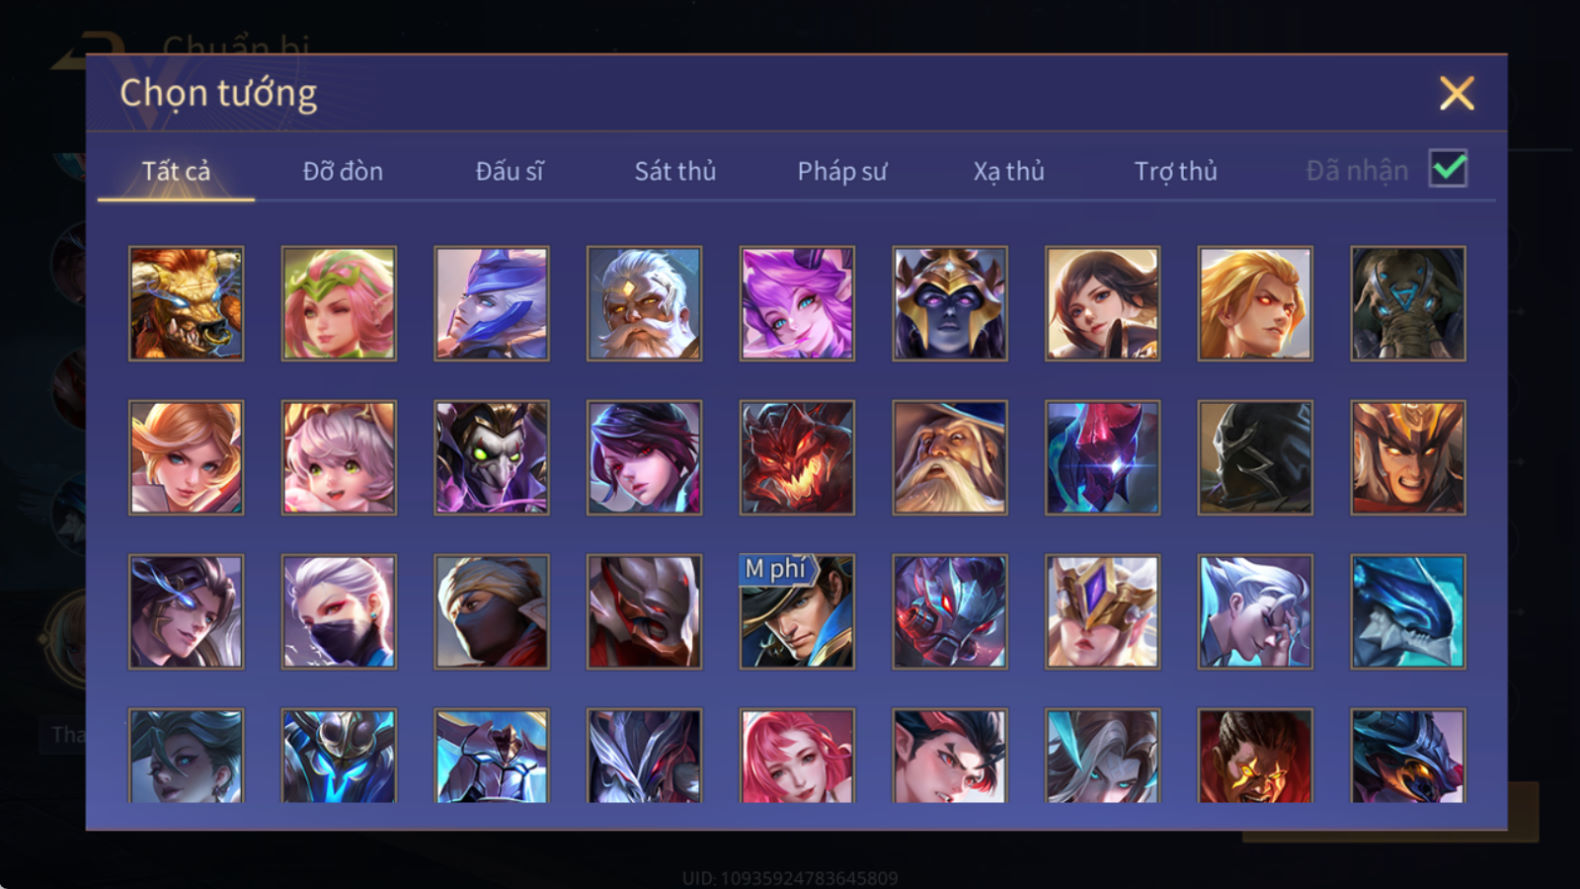This screenshot has width=1580, height=889.
Task: Switch to the 'Xạ thủ' tab
Action: tap(1009, 171)
